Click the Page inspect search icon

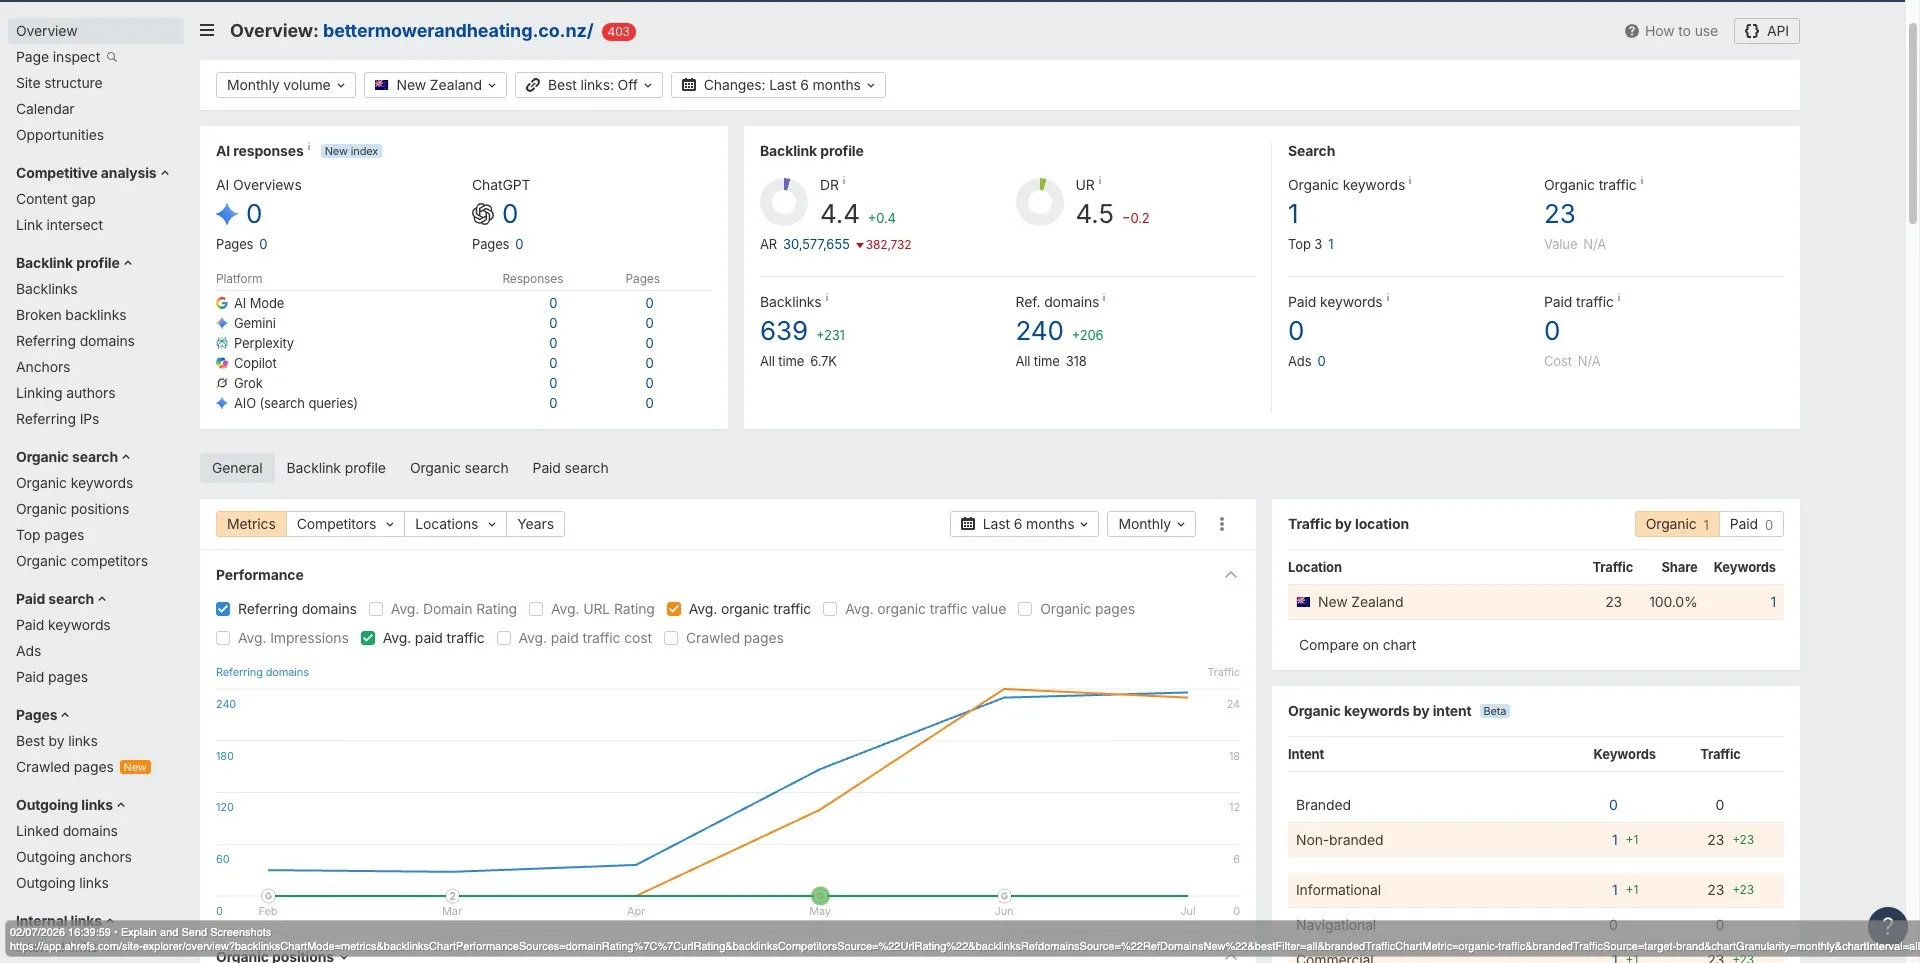(x=112, y=57)
